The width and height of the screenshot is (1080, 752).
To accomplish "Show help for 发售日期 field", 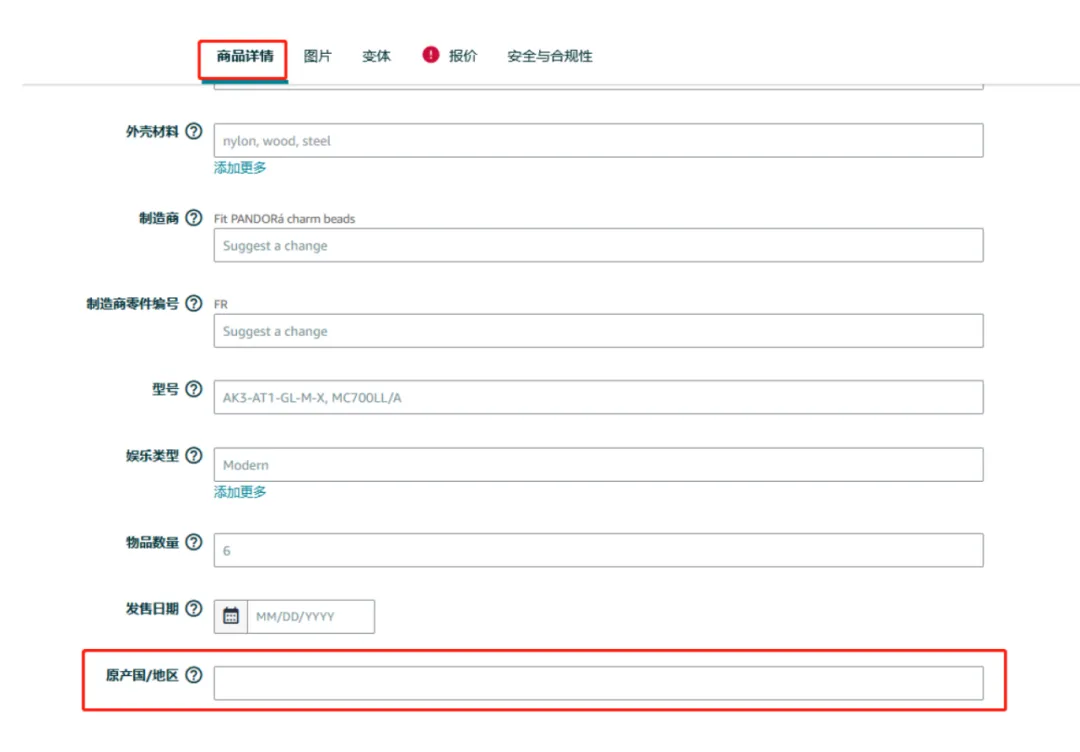I will pyautogui.click(x=194, y=608).
